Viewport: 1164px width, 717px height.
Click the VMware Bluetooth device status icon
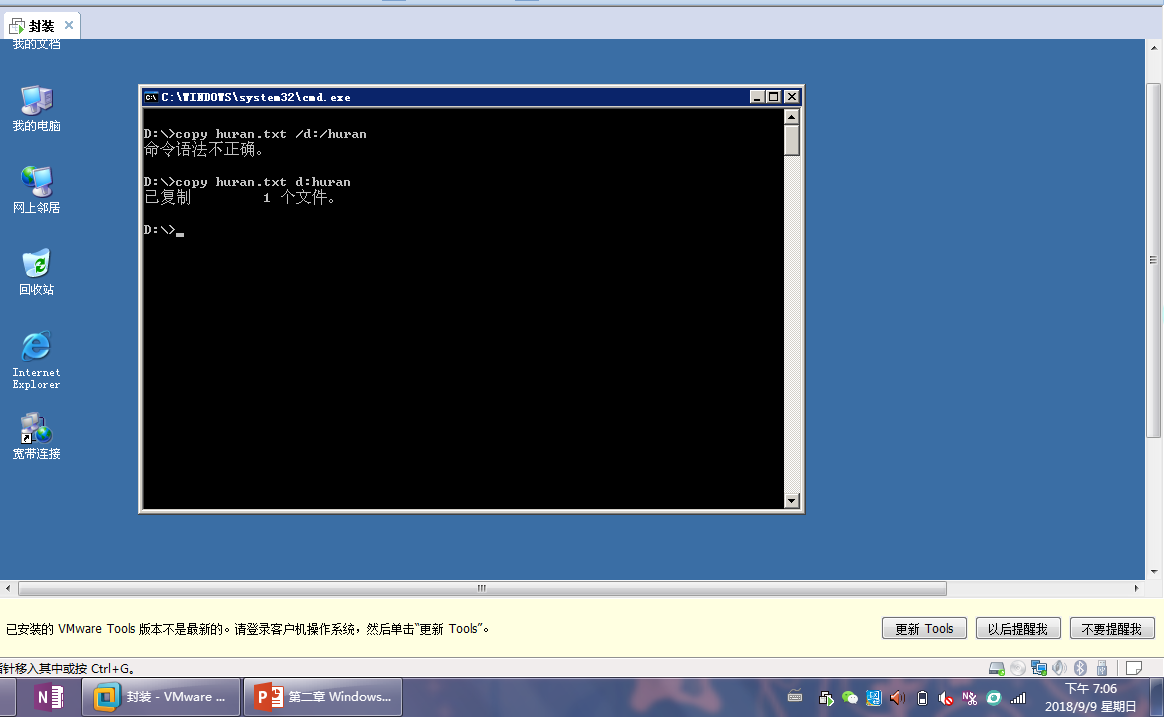click(x=1080, y=668)
